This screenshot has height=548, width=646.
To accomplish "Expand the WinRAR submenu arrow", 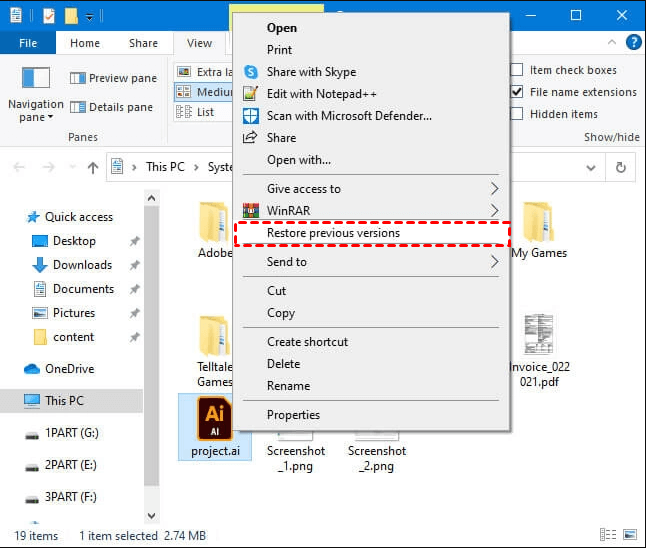I will [x=495, y=211].
